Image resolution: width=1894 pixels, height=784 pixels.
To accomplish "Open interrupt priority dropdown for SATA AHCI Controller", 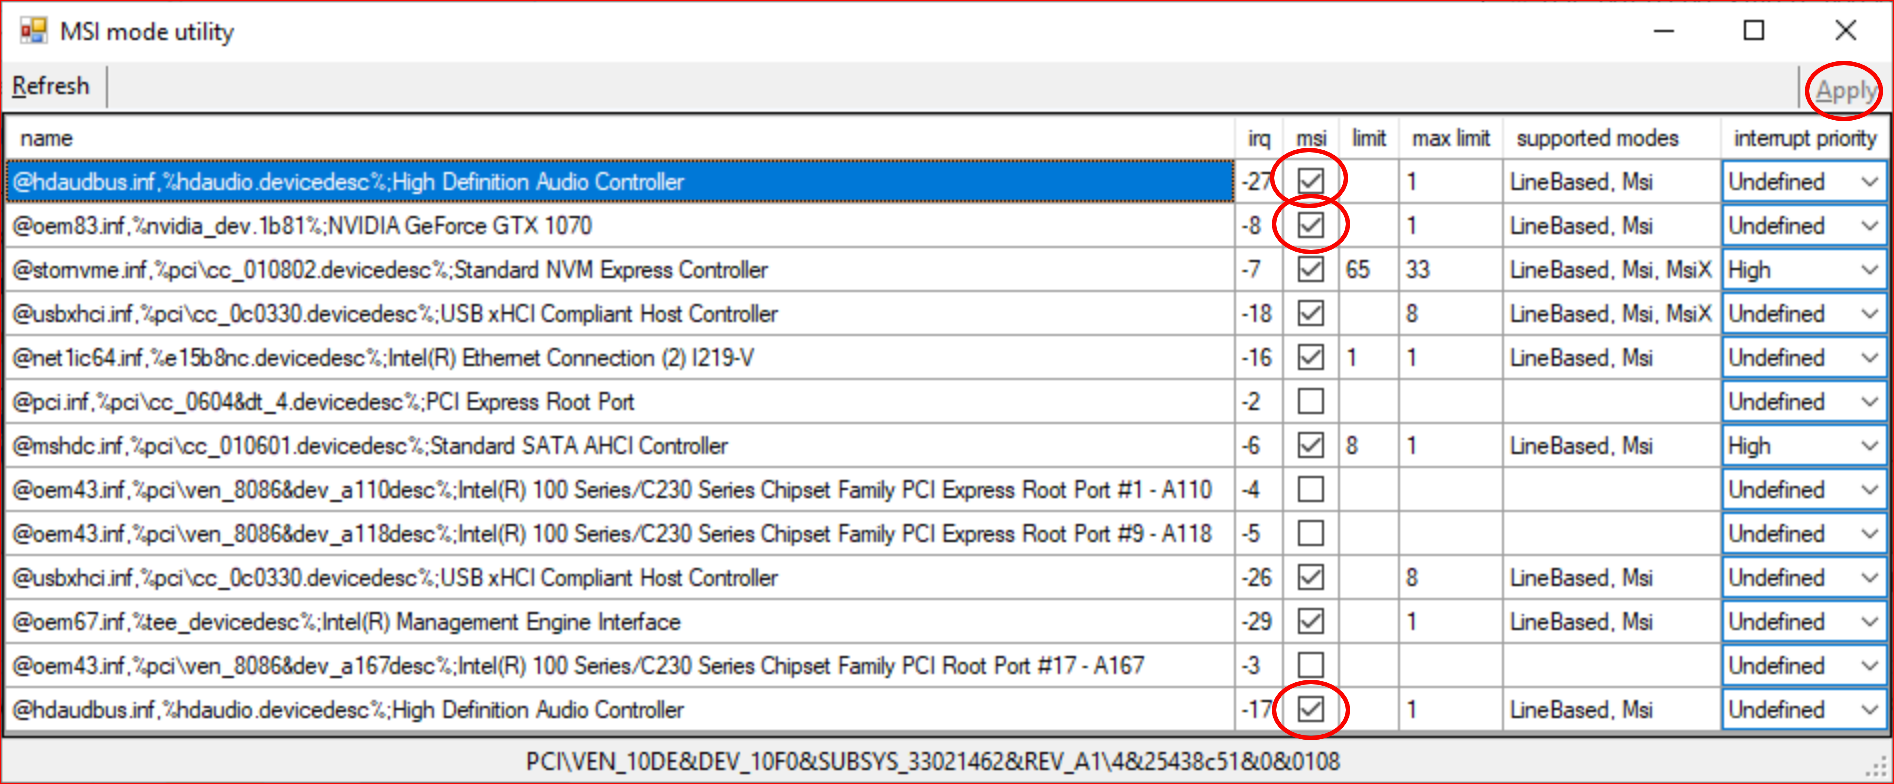I will pos(1804,446).
